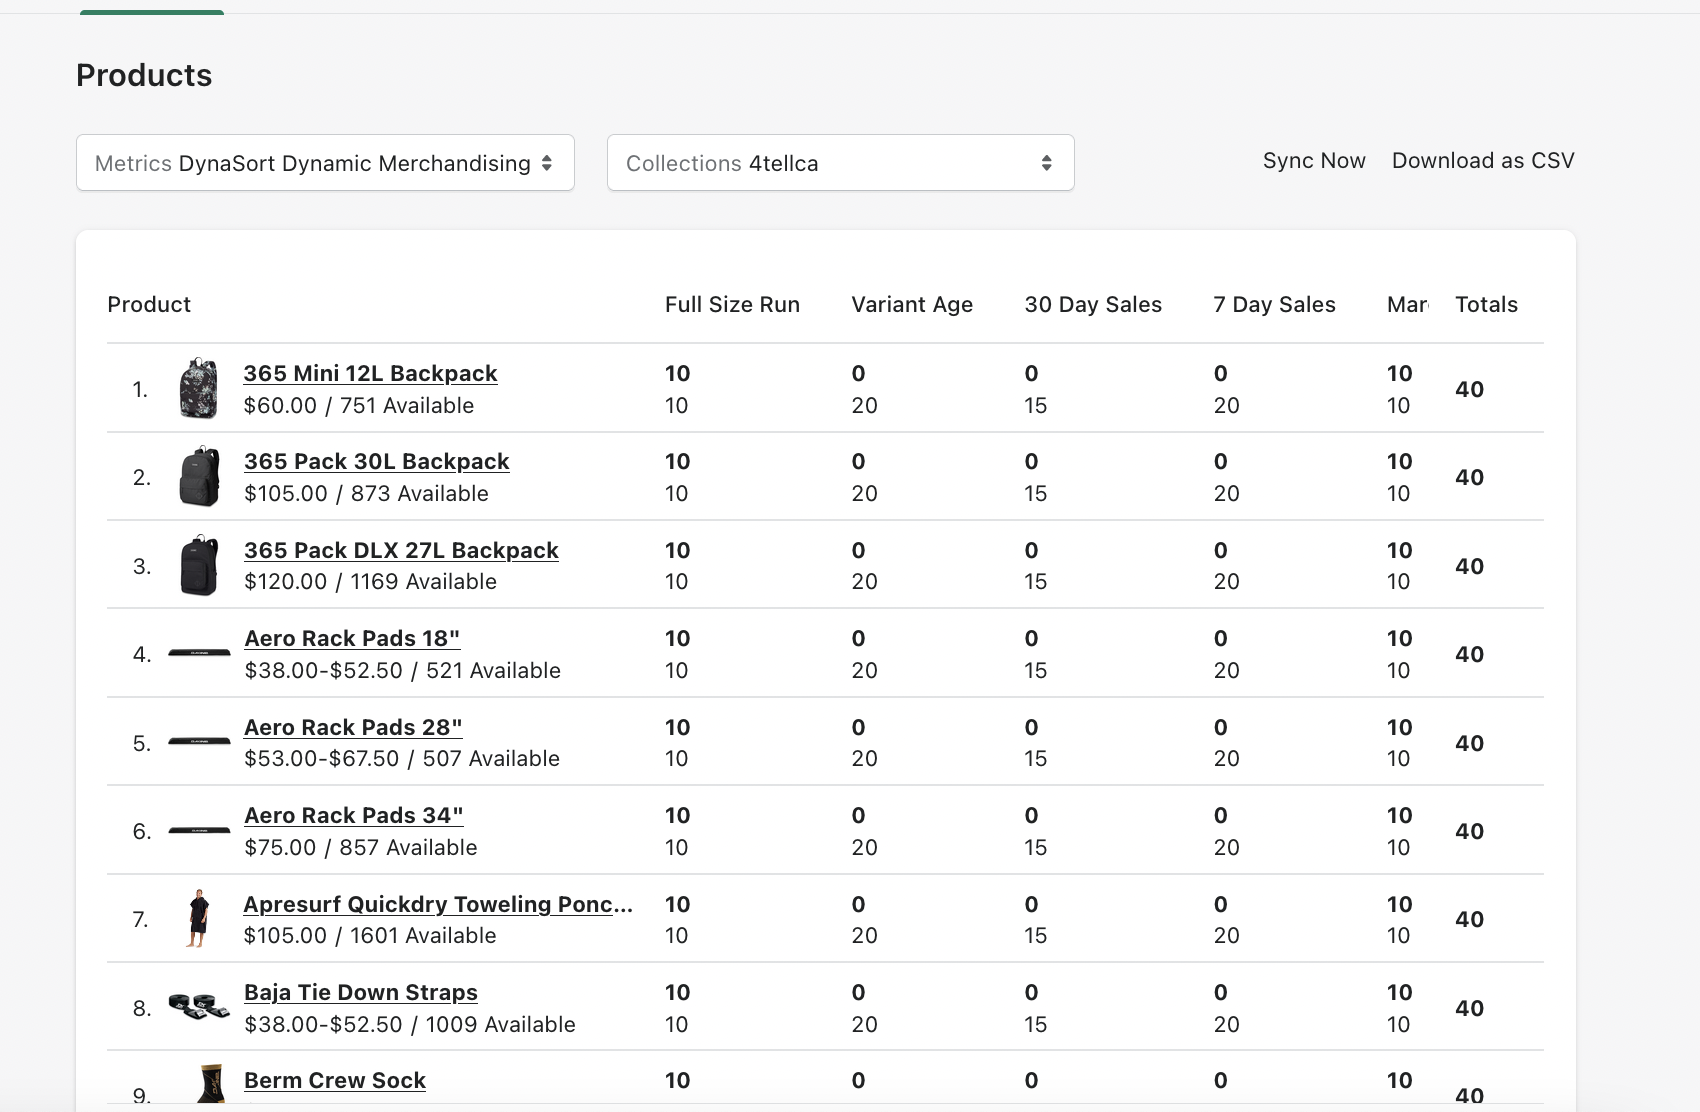1700x1112 pixels.
Task: Click the partially hidden Mar column header
Action: [1407, 305]
